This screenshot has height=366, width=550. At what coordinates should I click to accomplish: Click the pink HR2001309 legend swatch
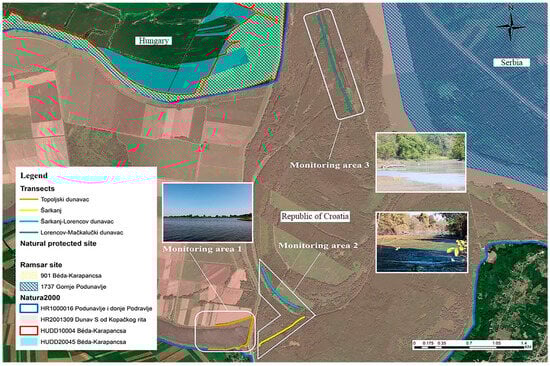pos(29,319)
